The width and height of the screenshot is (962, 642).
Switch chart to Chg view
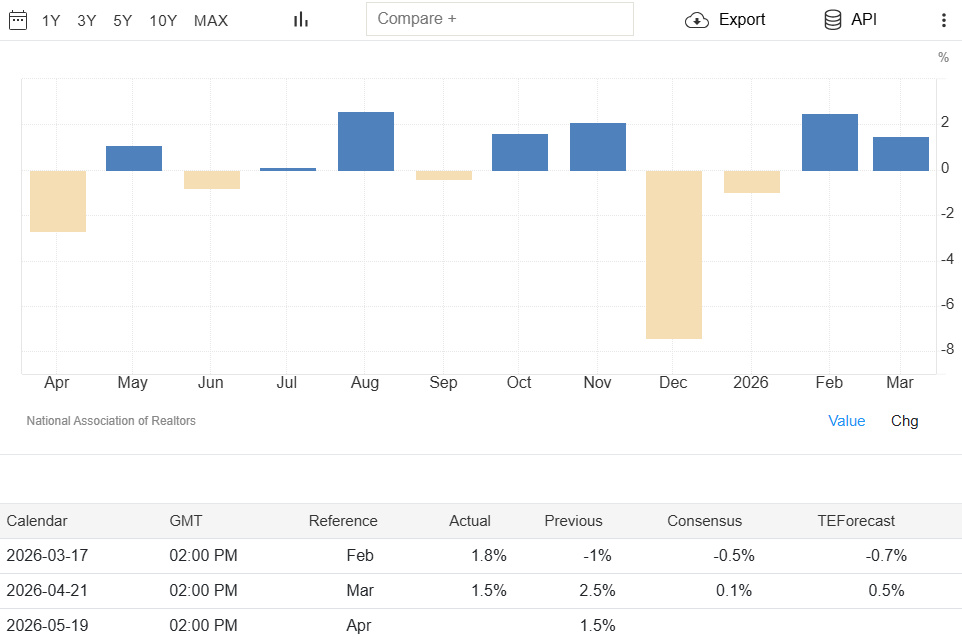[x=904, y=421]
